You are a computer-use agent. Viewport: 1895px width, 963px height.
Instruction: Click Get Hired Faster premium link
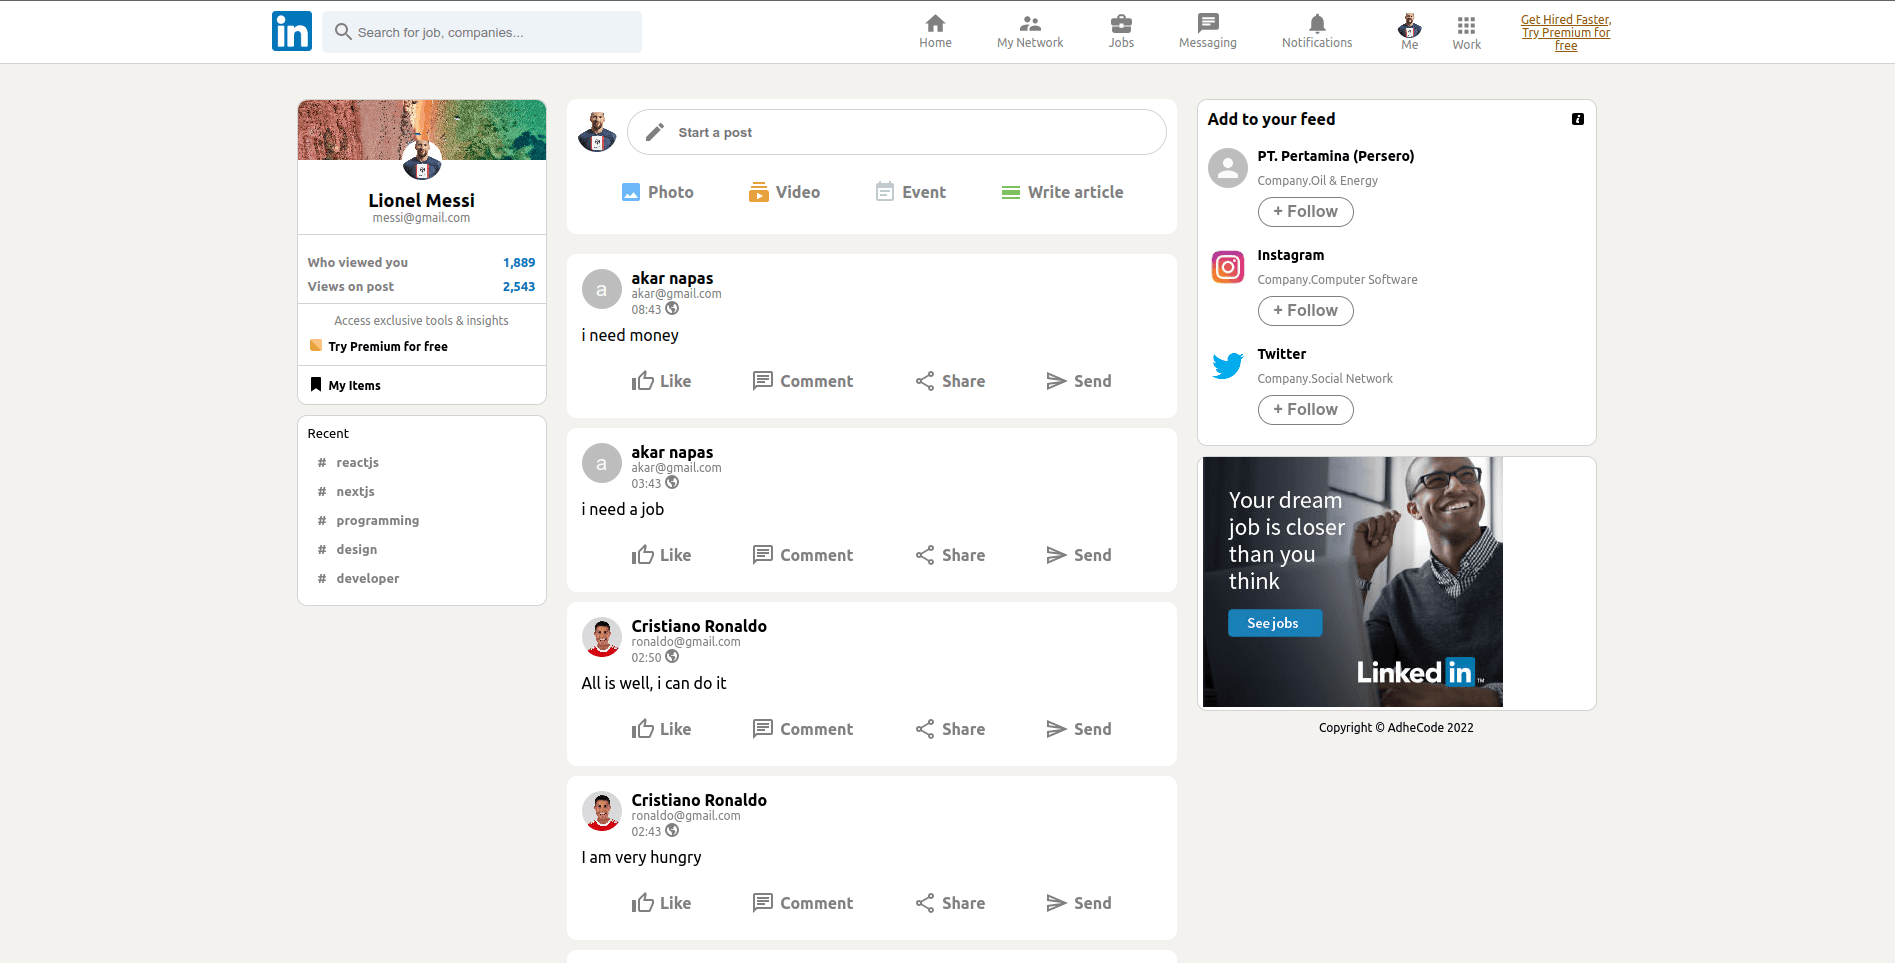click(1566, 32)
